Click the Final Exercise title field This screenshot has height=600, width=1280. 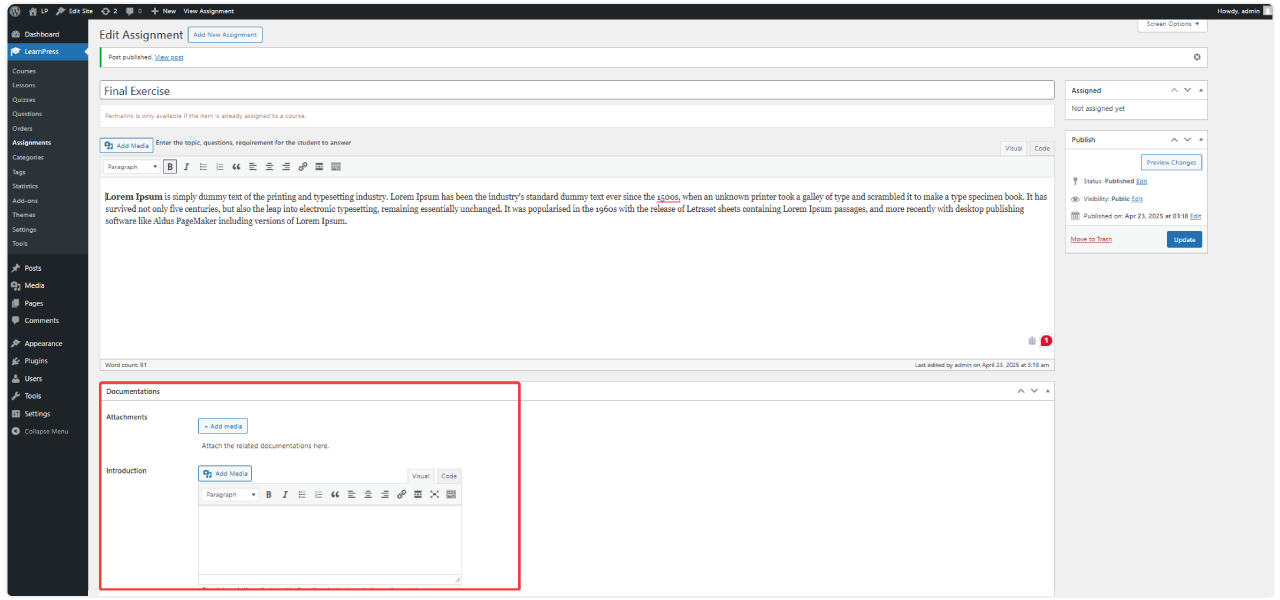tap(577, 91)
